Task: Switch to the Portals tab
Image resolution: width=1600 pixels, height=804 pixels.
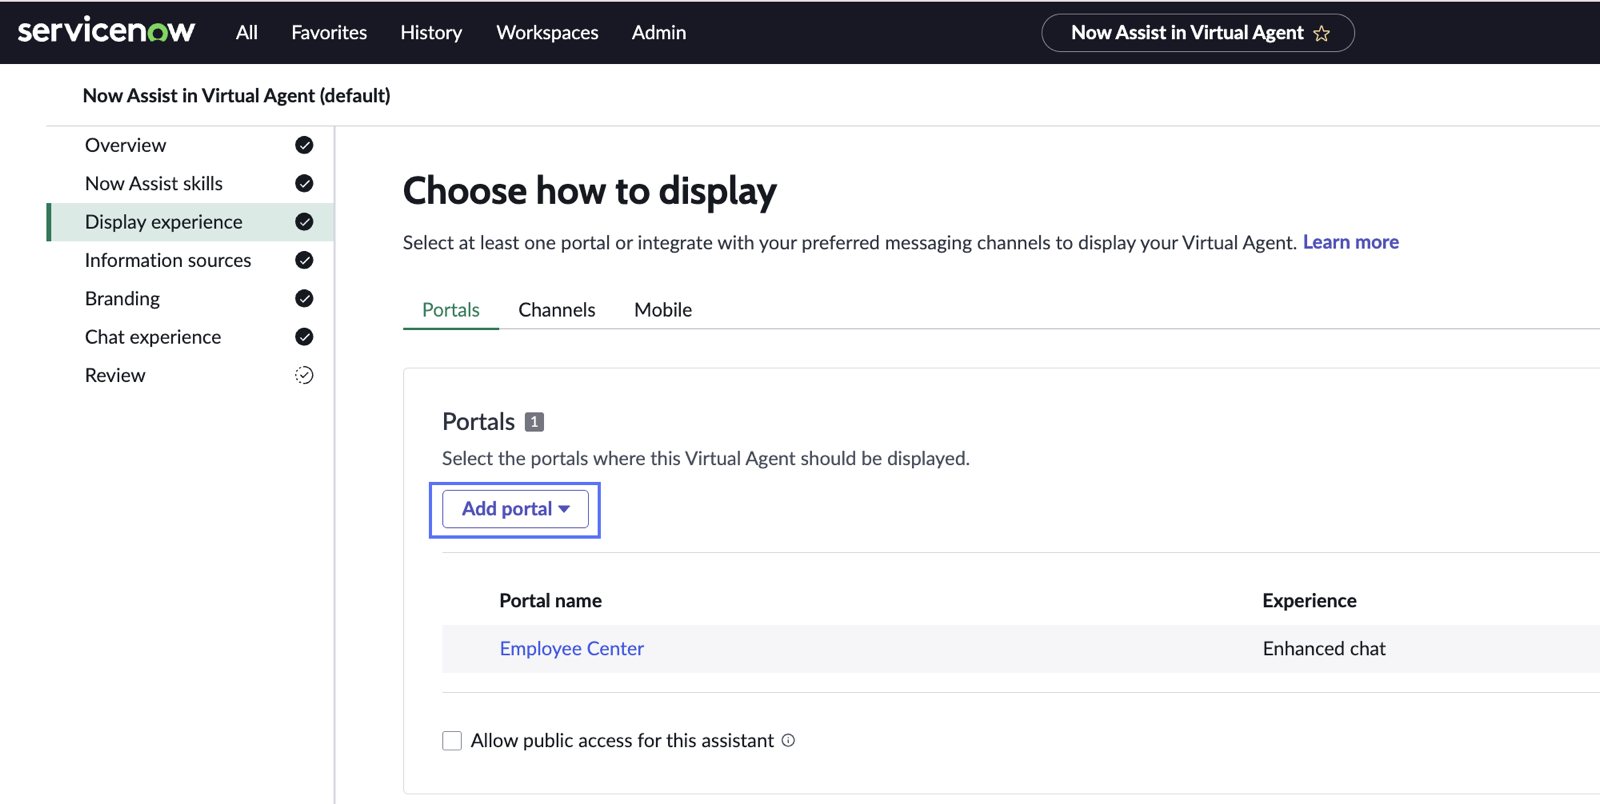Action: (x=451, y=310)
